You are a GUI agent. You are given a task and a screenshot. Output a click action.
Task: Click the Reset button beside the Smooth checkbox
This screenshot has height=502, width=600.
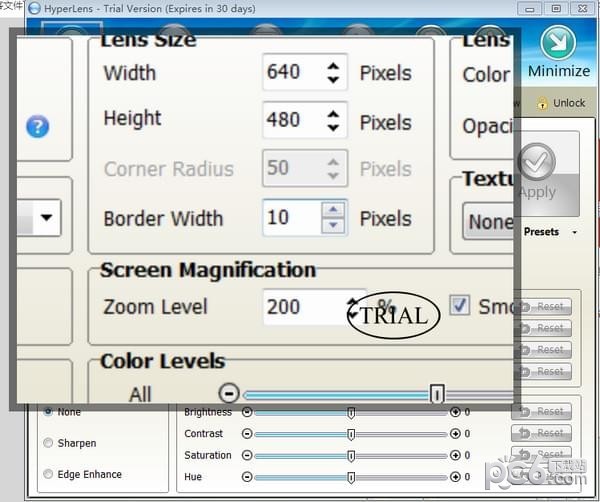click(545, 306)
